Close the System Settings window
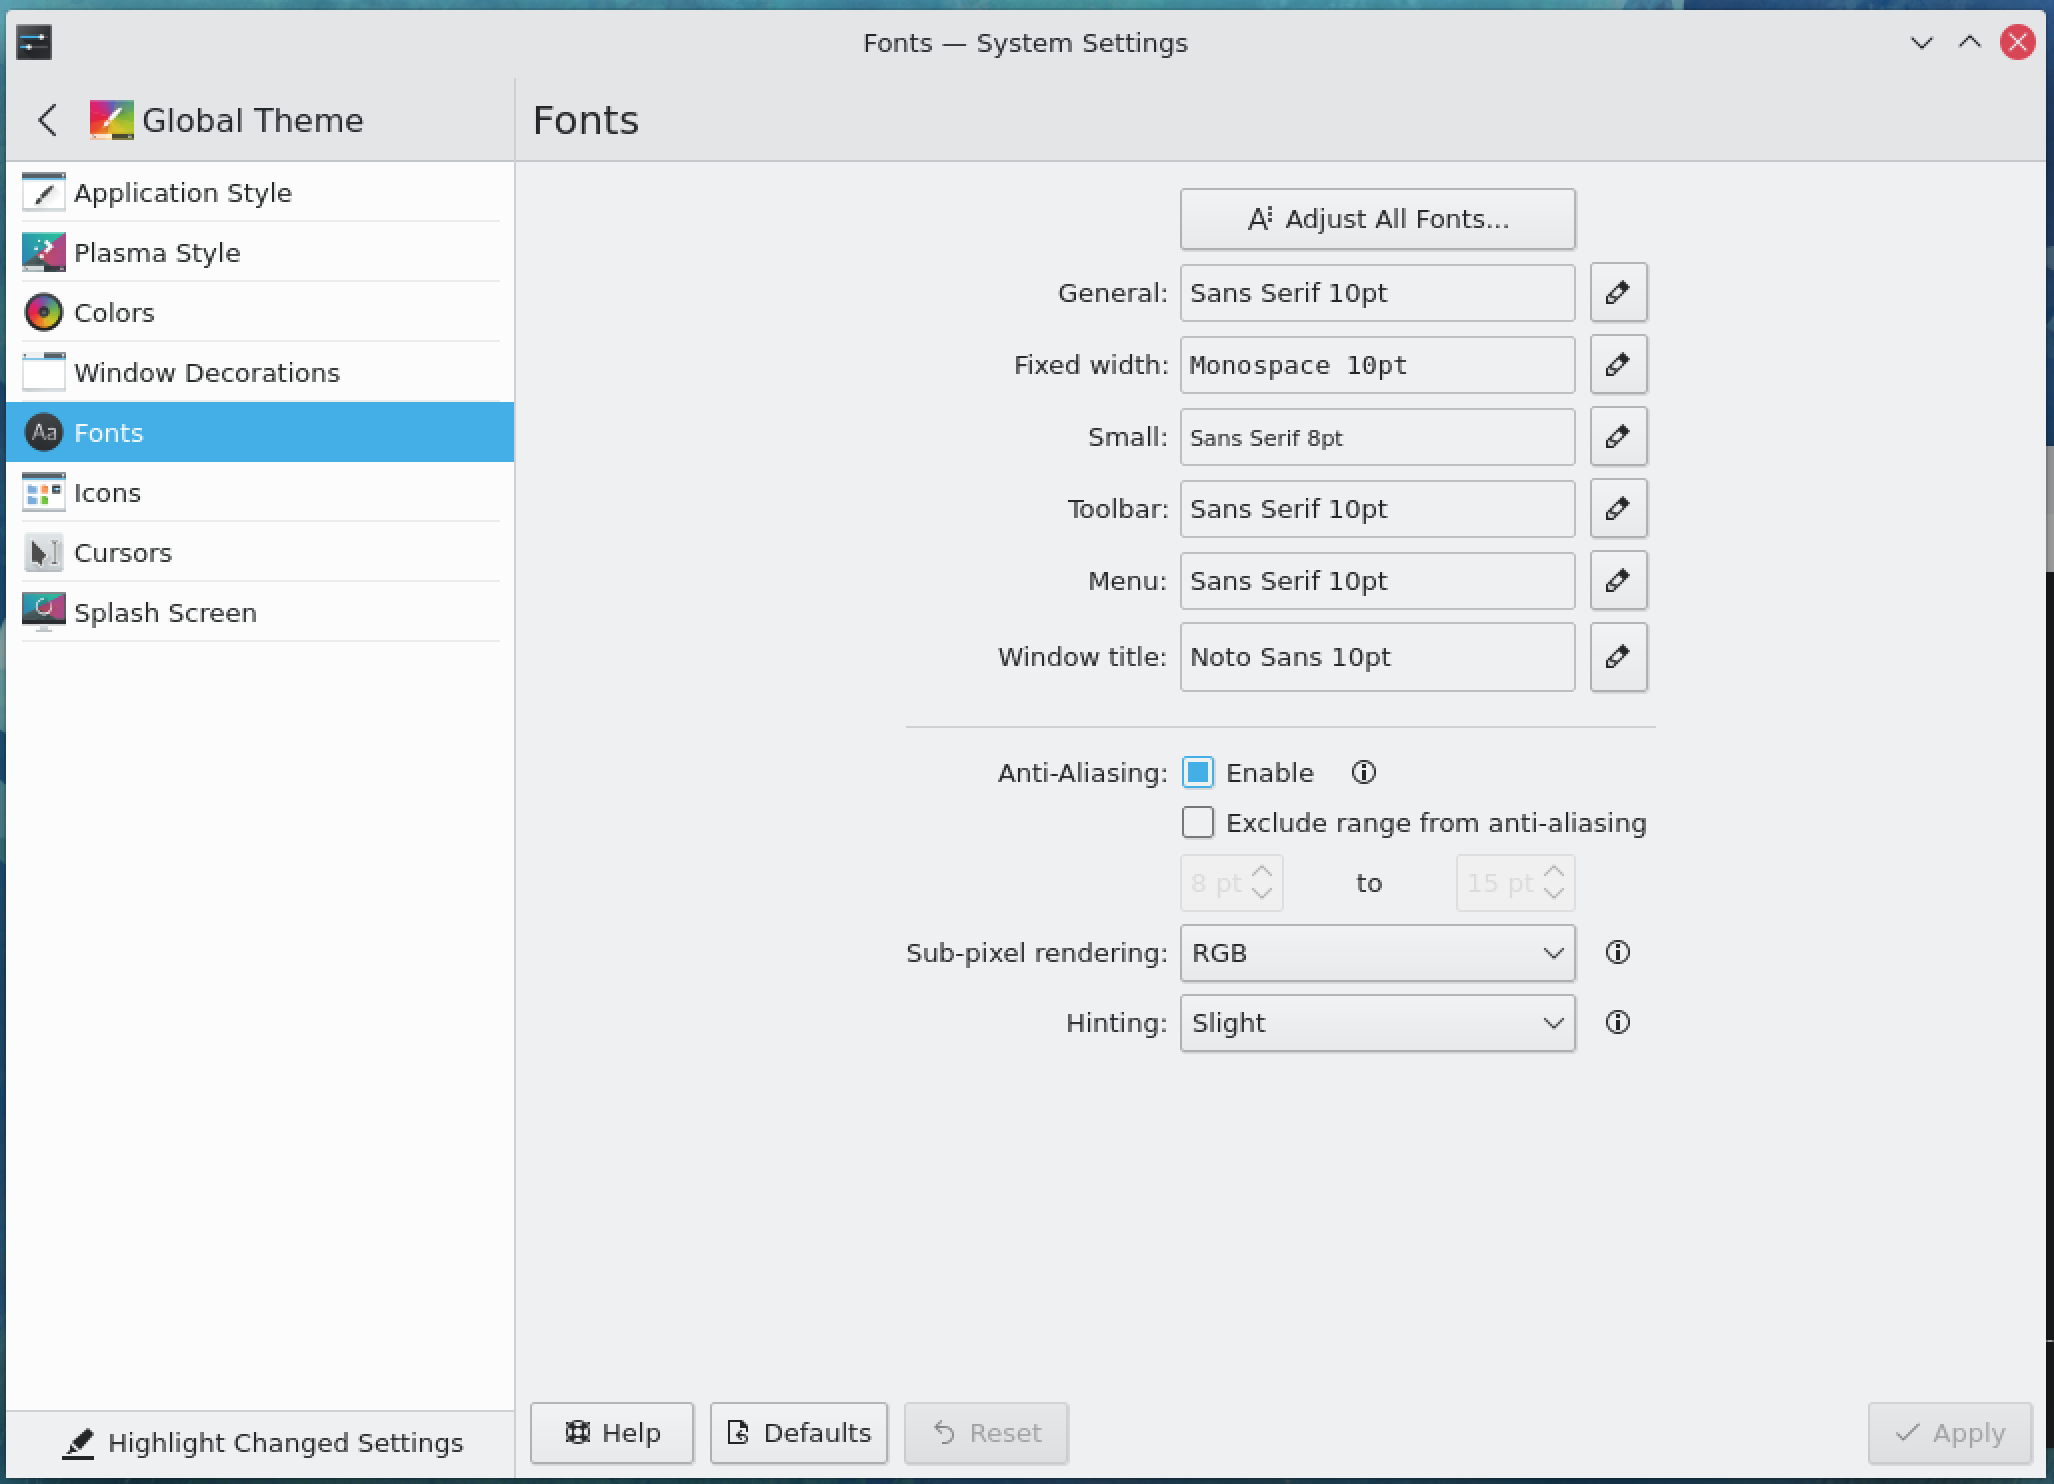Image resolution: width=2054 pixels, height=1484 pixels. click(x=2017, y=43)
